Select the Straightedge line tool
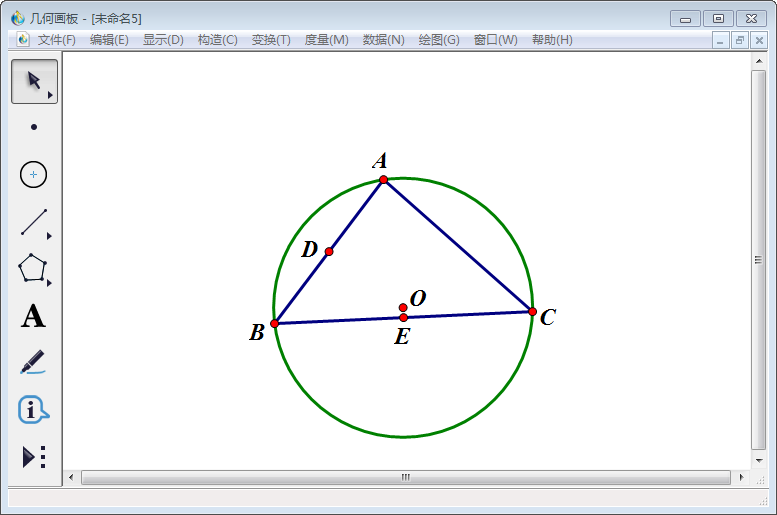Viewport: 777px width, 515px height. coord(34,222)
